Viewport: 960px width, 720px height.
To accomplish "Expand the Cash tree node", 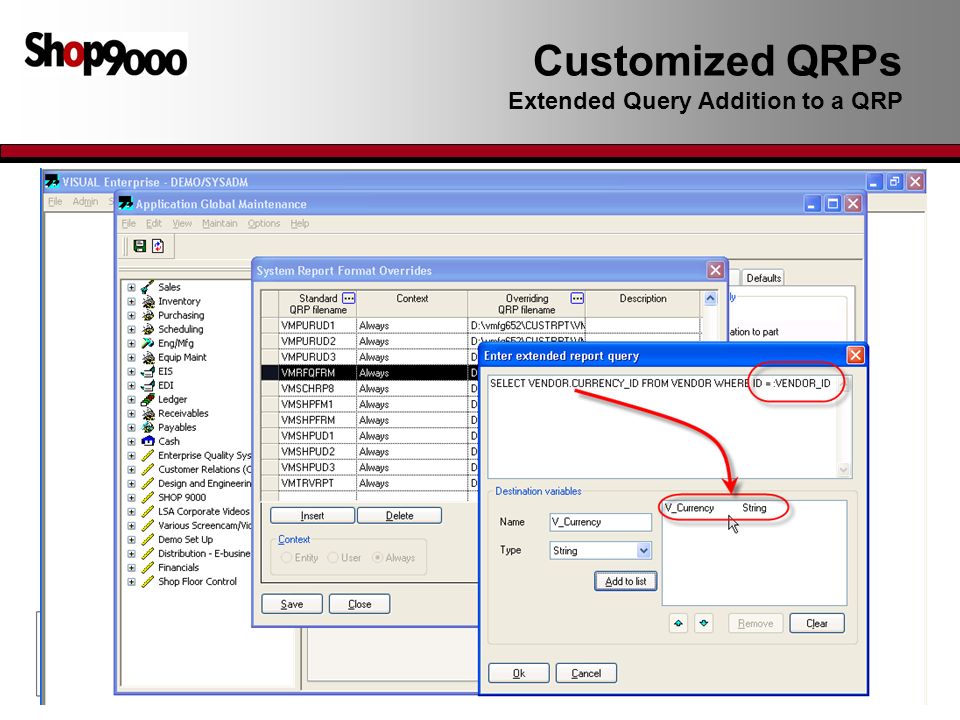I will coord(131,441).
